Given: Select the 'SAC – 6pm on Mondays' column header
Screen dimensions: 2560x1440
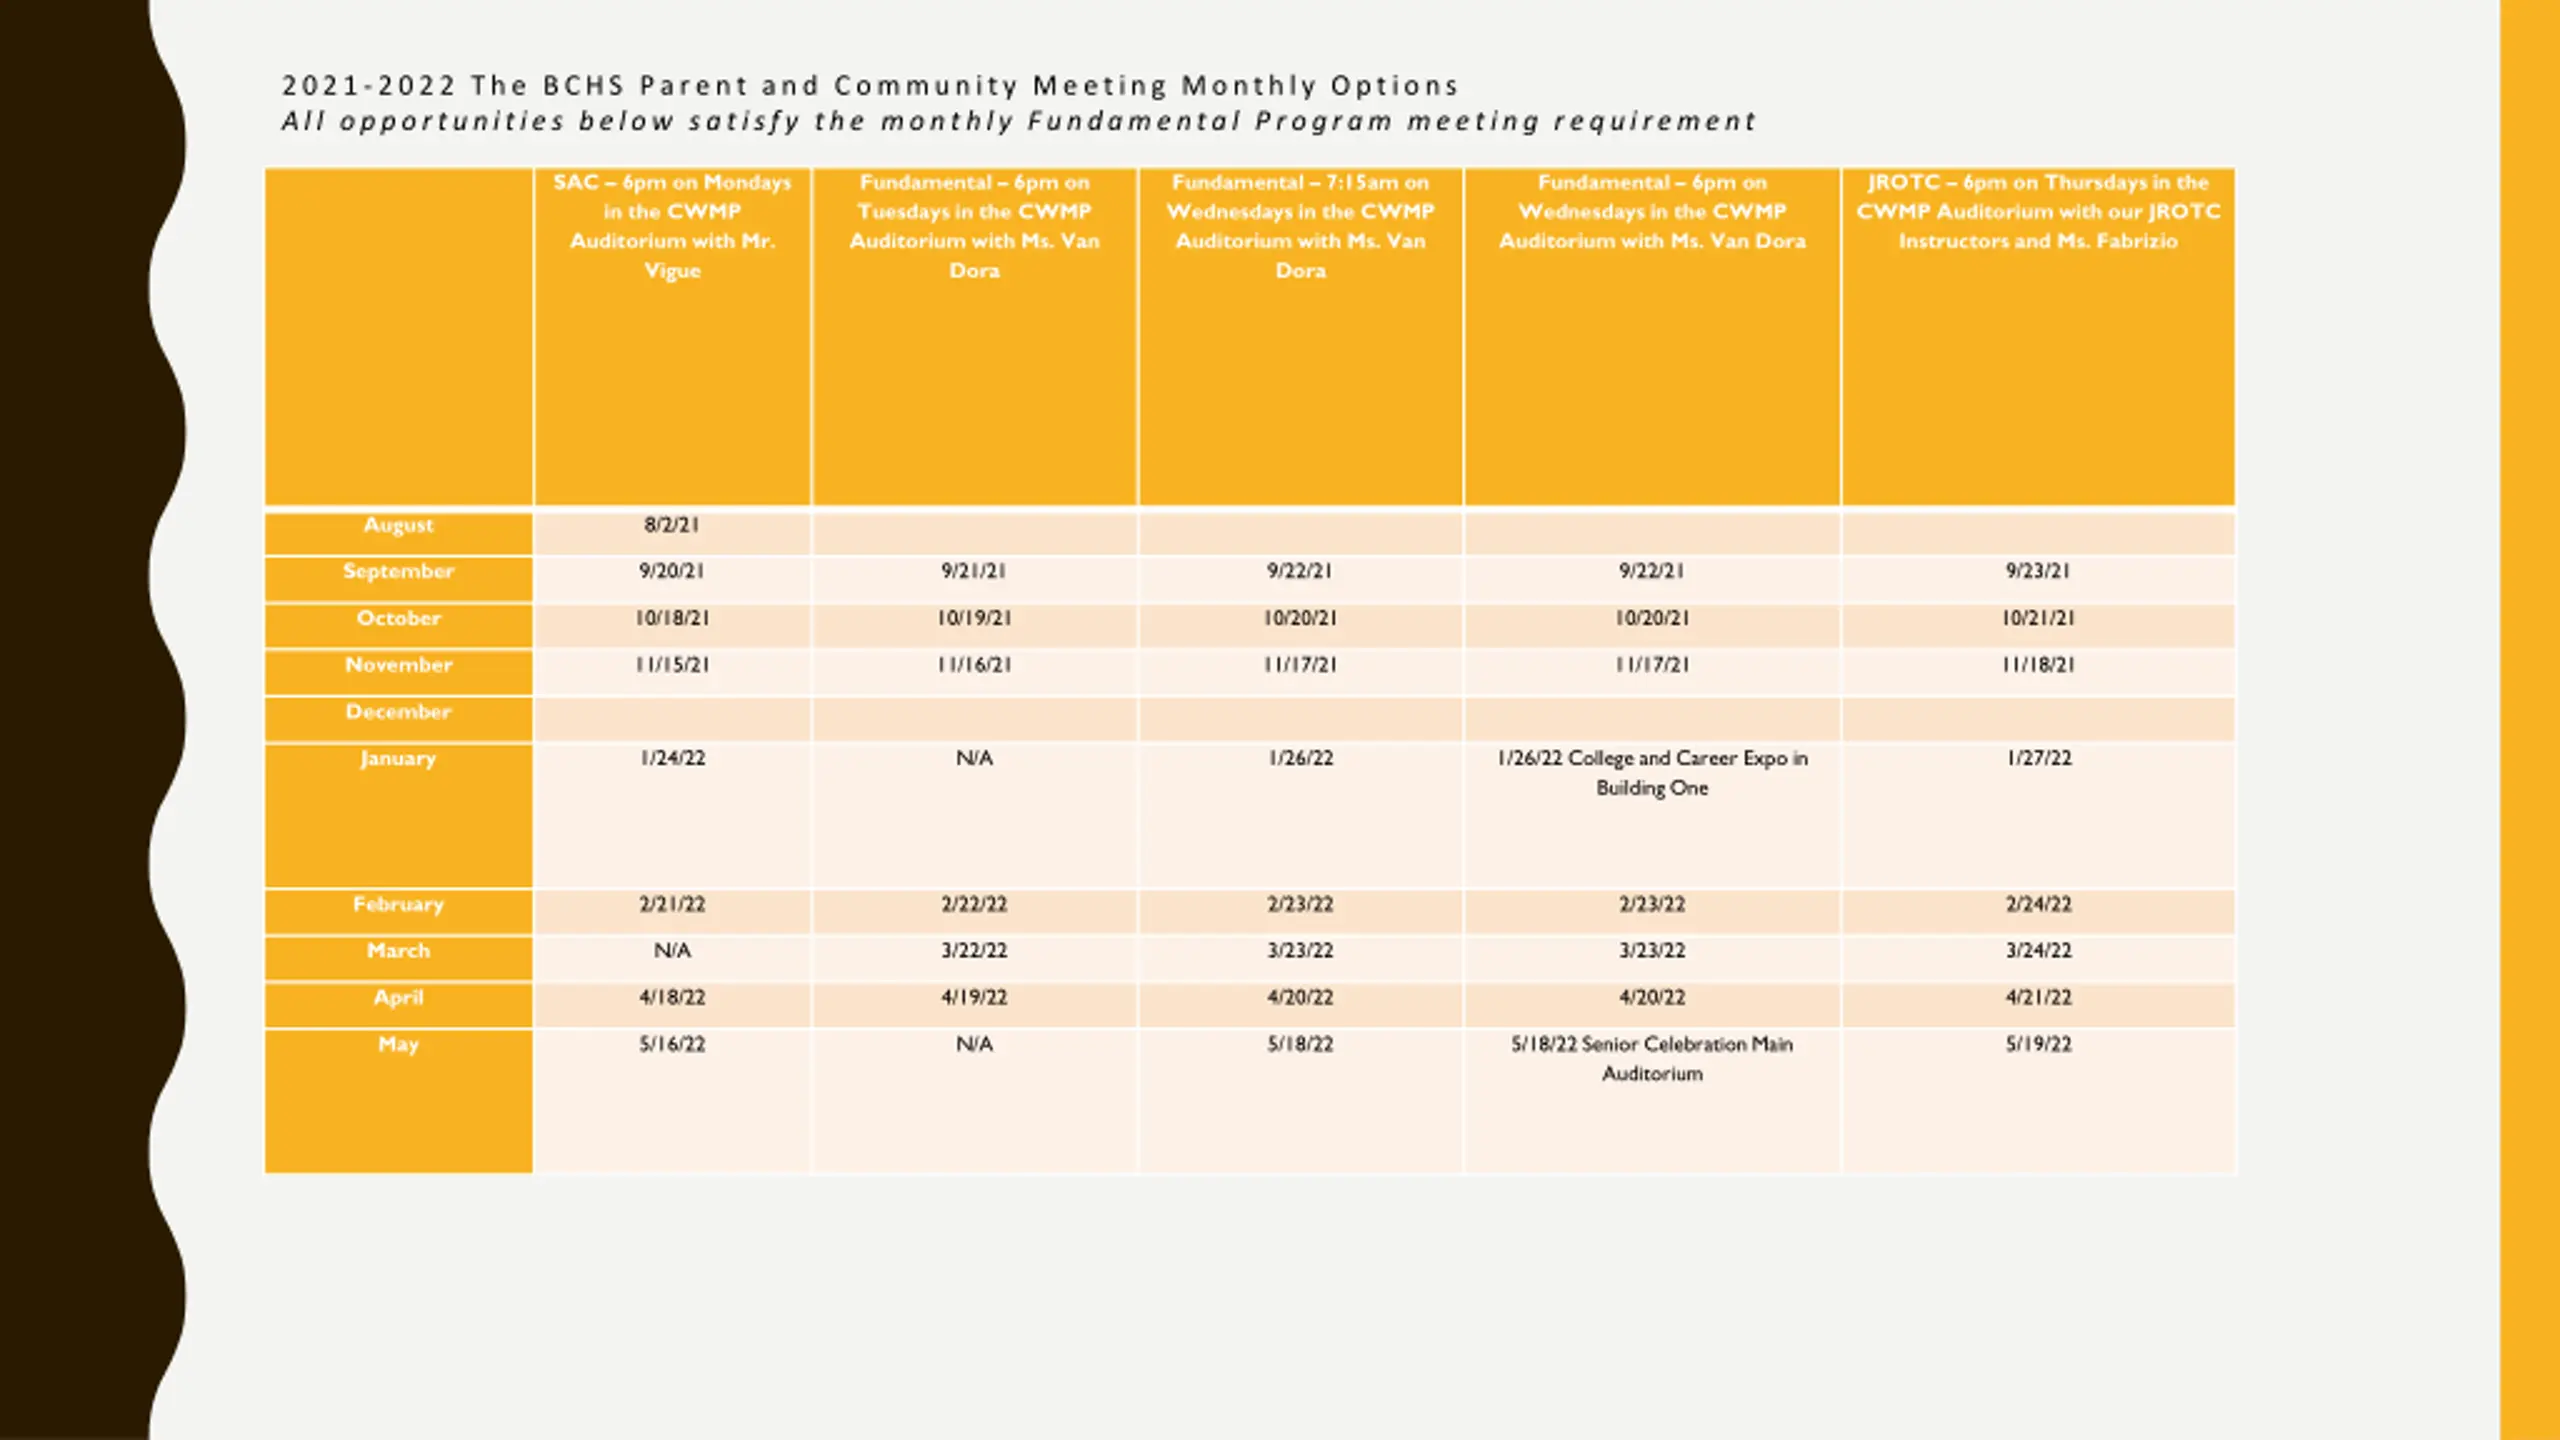Looking at the screenshot, I should [672, 337].
